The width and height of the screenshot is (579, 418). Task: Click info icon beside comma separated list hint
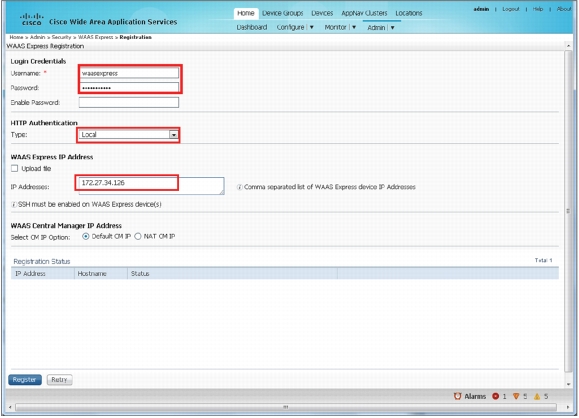pos(239,187)
